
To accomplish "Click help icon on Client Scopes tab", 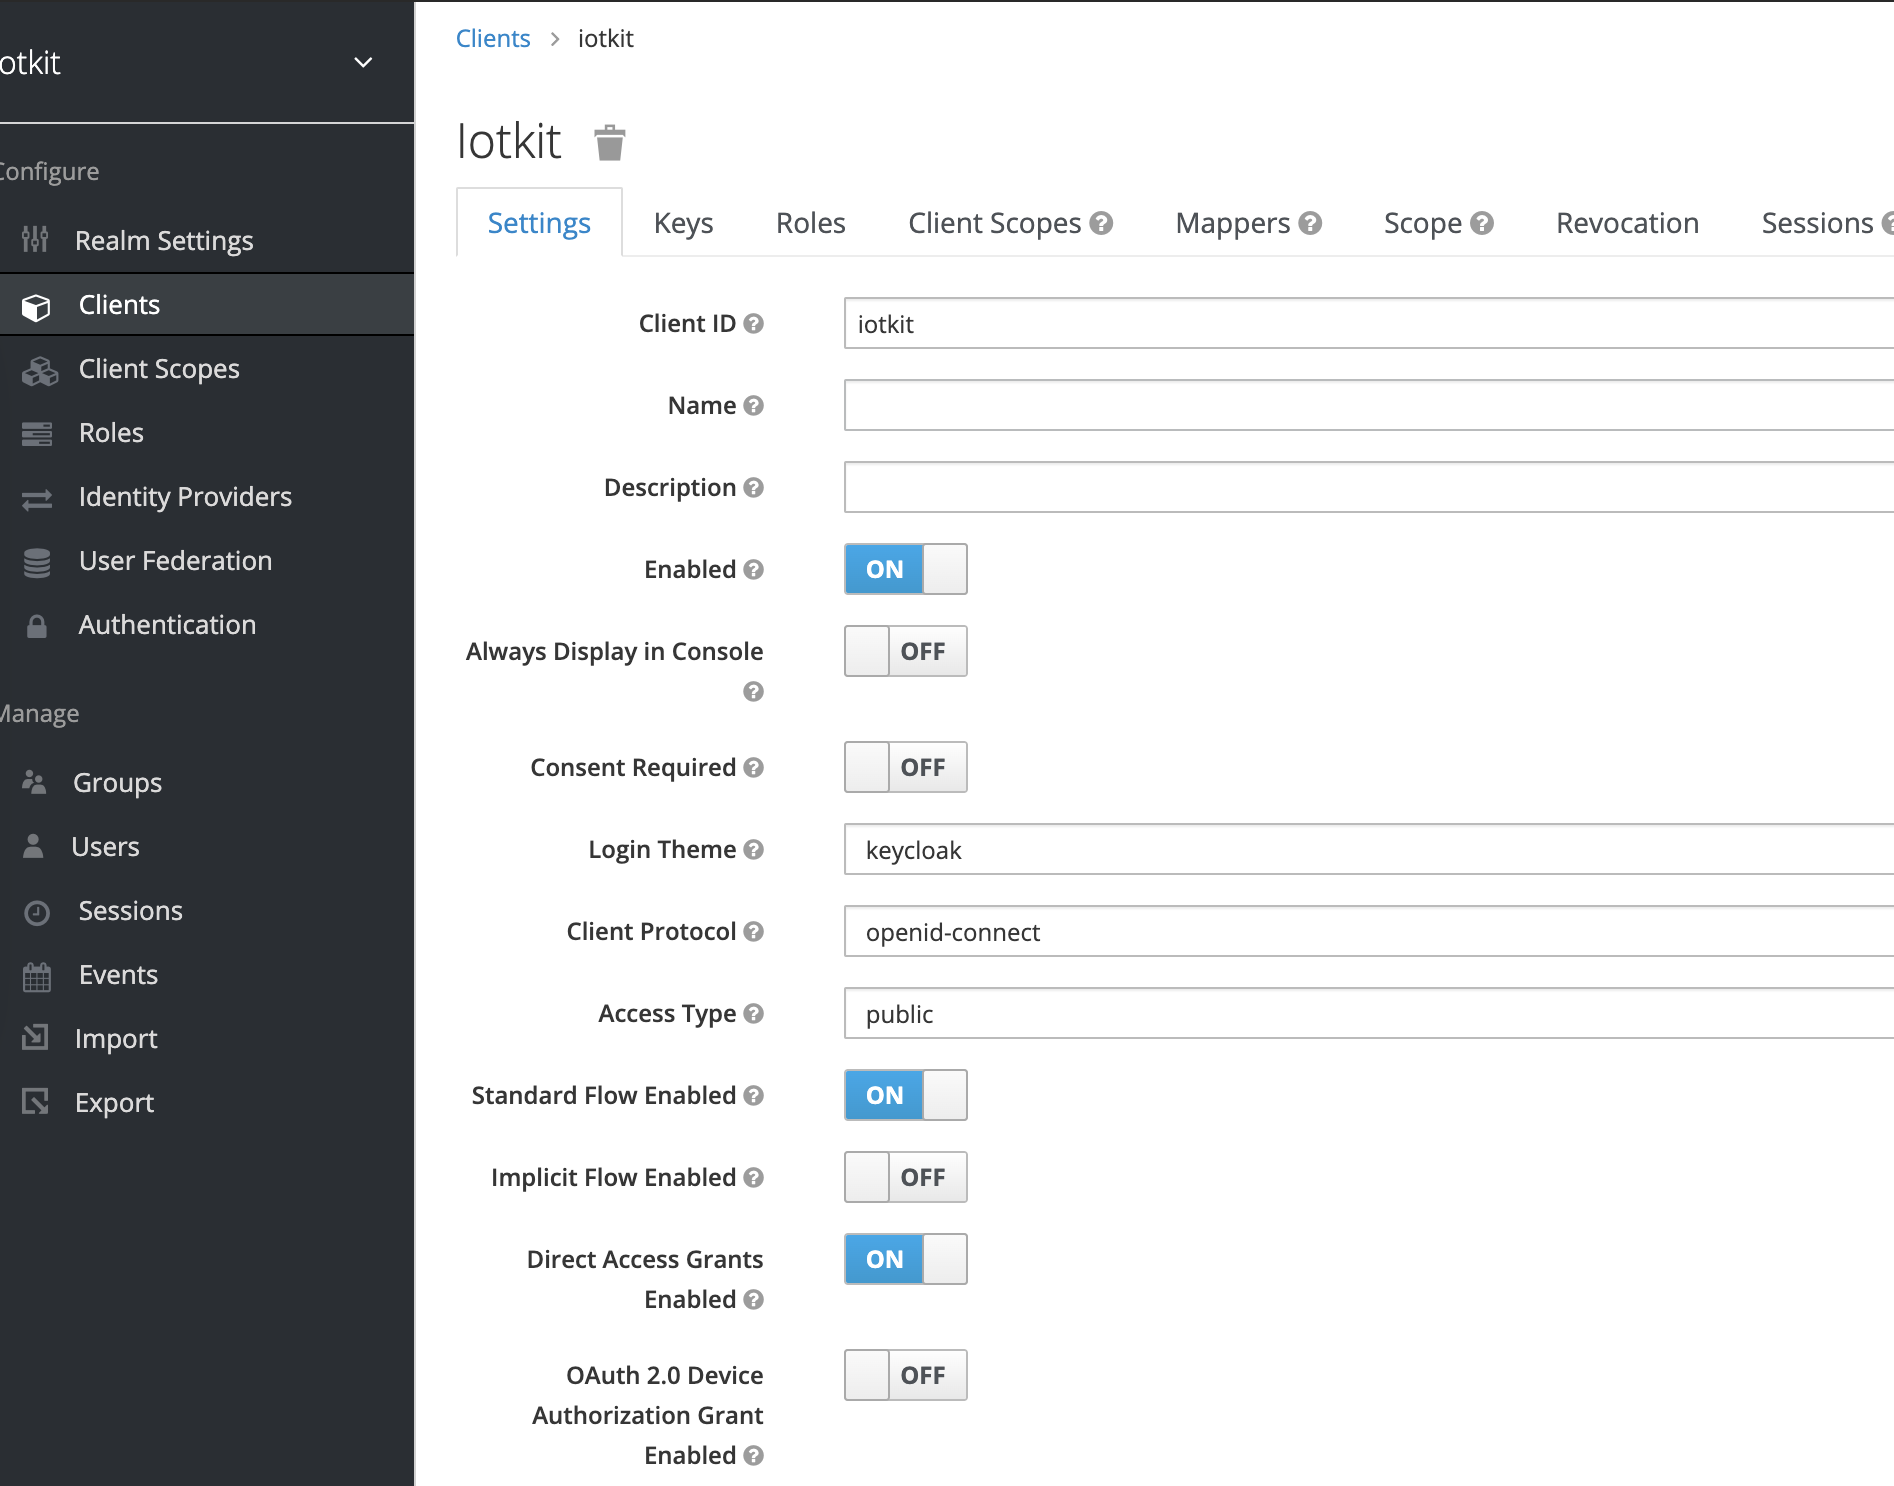I will click(x=1101, y=223).
